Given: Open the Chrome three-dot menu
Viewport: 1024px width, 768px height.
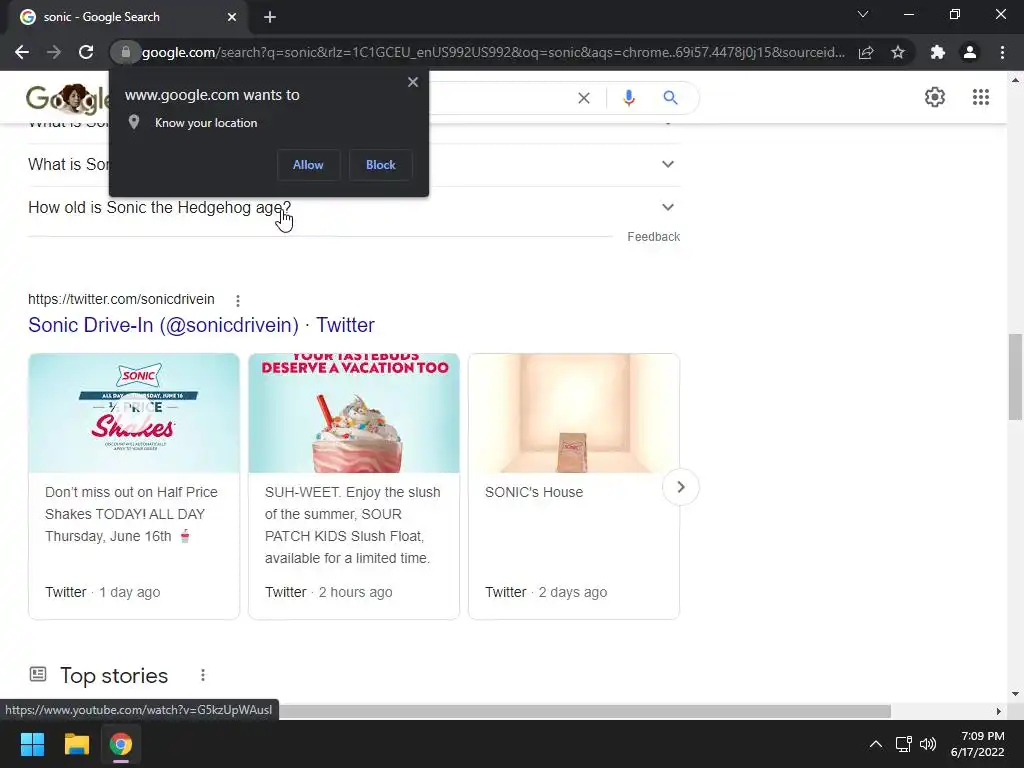Looking at the screenshot, I should tap(1002, 52).
